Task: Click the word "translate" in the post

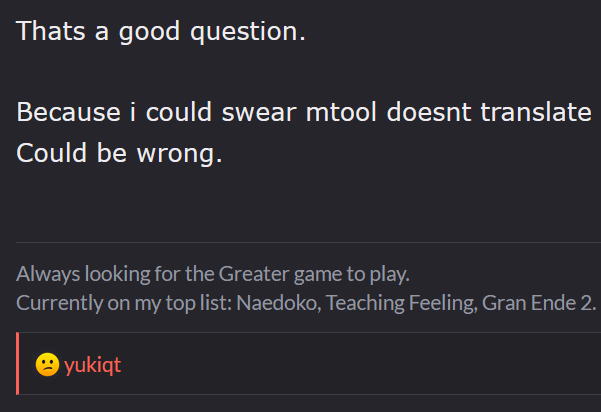Action: pos(536,111)
